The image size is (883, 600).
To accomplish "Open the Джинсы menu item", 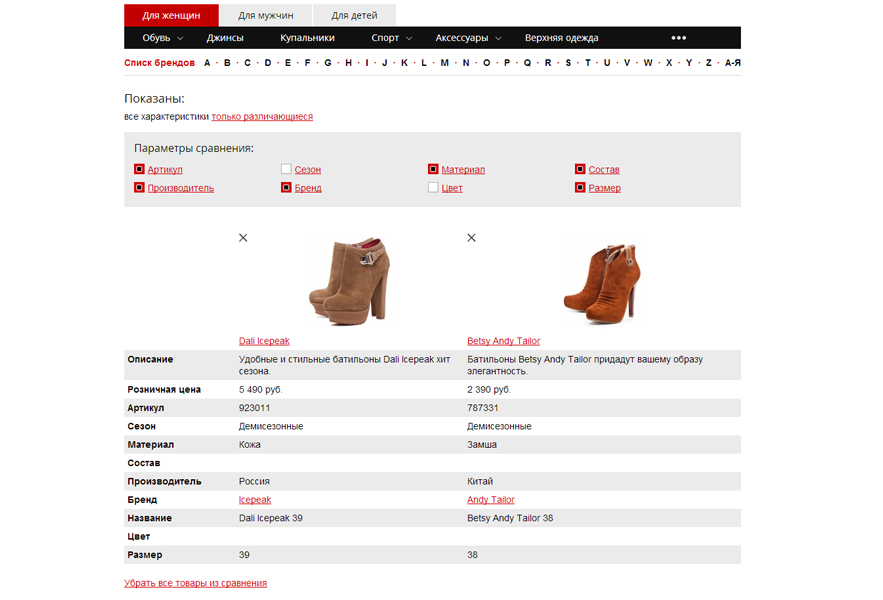I will pyautogui.click(x=225, y=38).
